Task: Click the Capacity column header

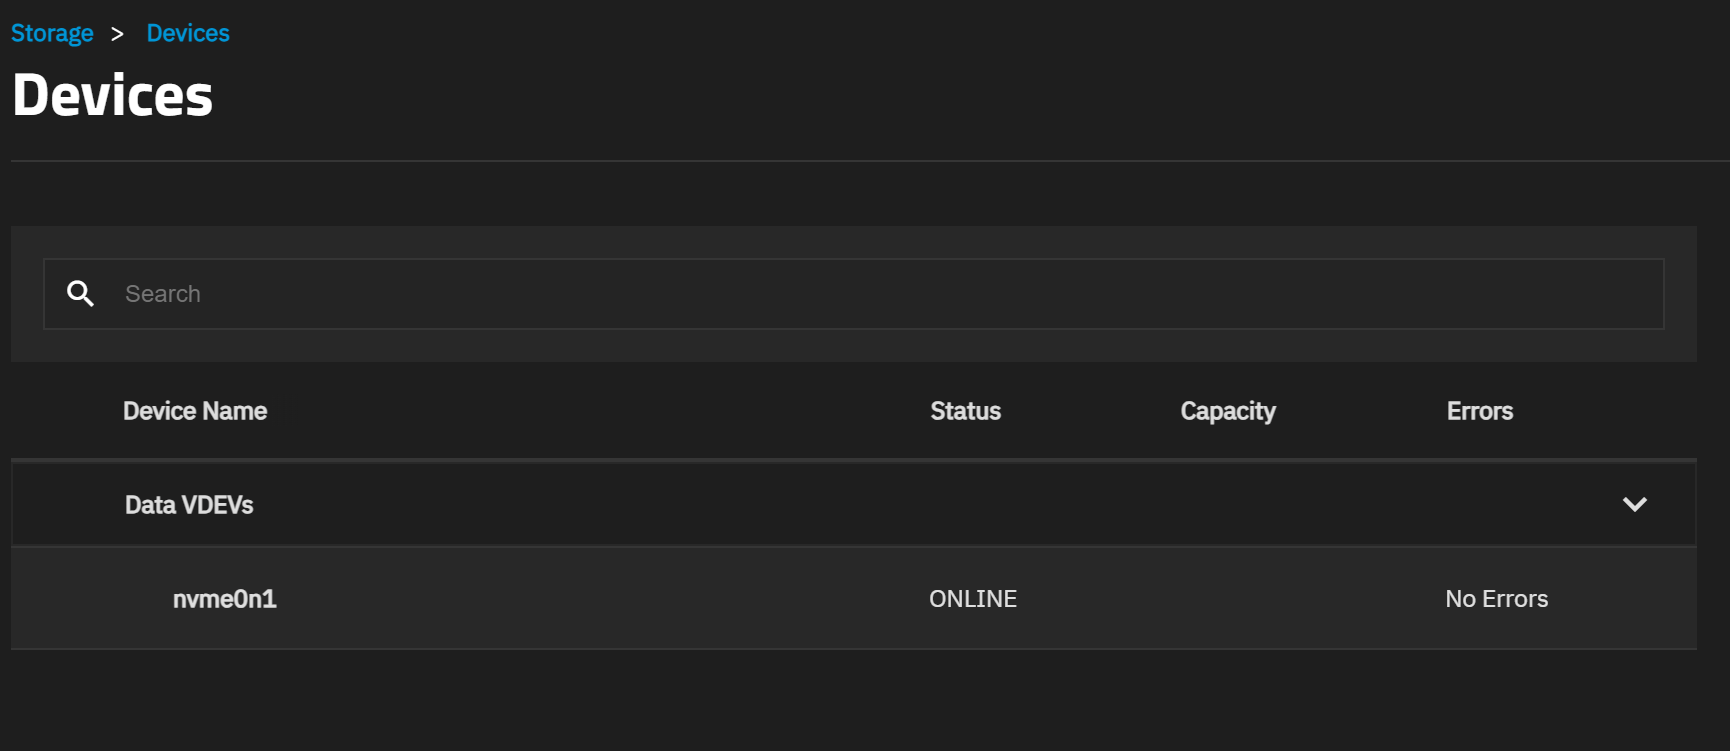Action: click(x=1228, y=411)
